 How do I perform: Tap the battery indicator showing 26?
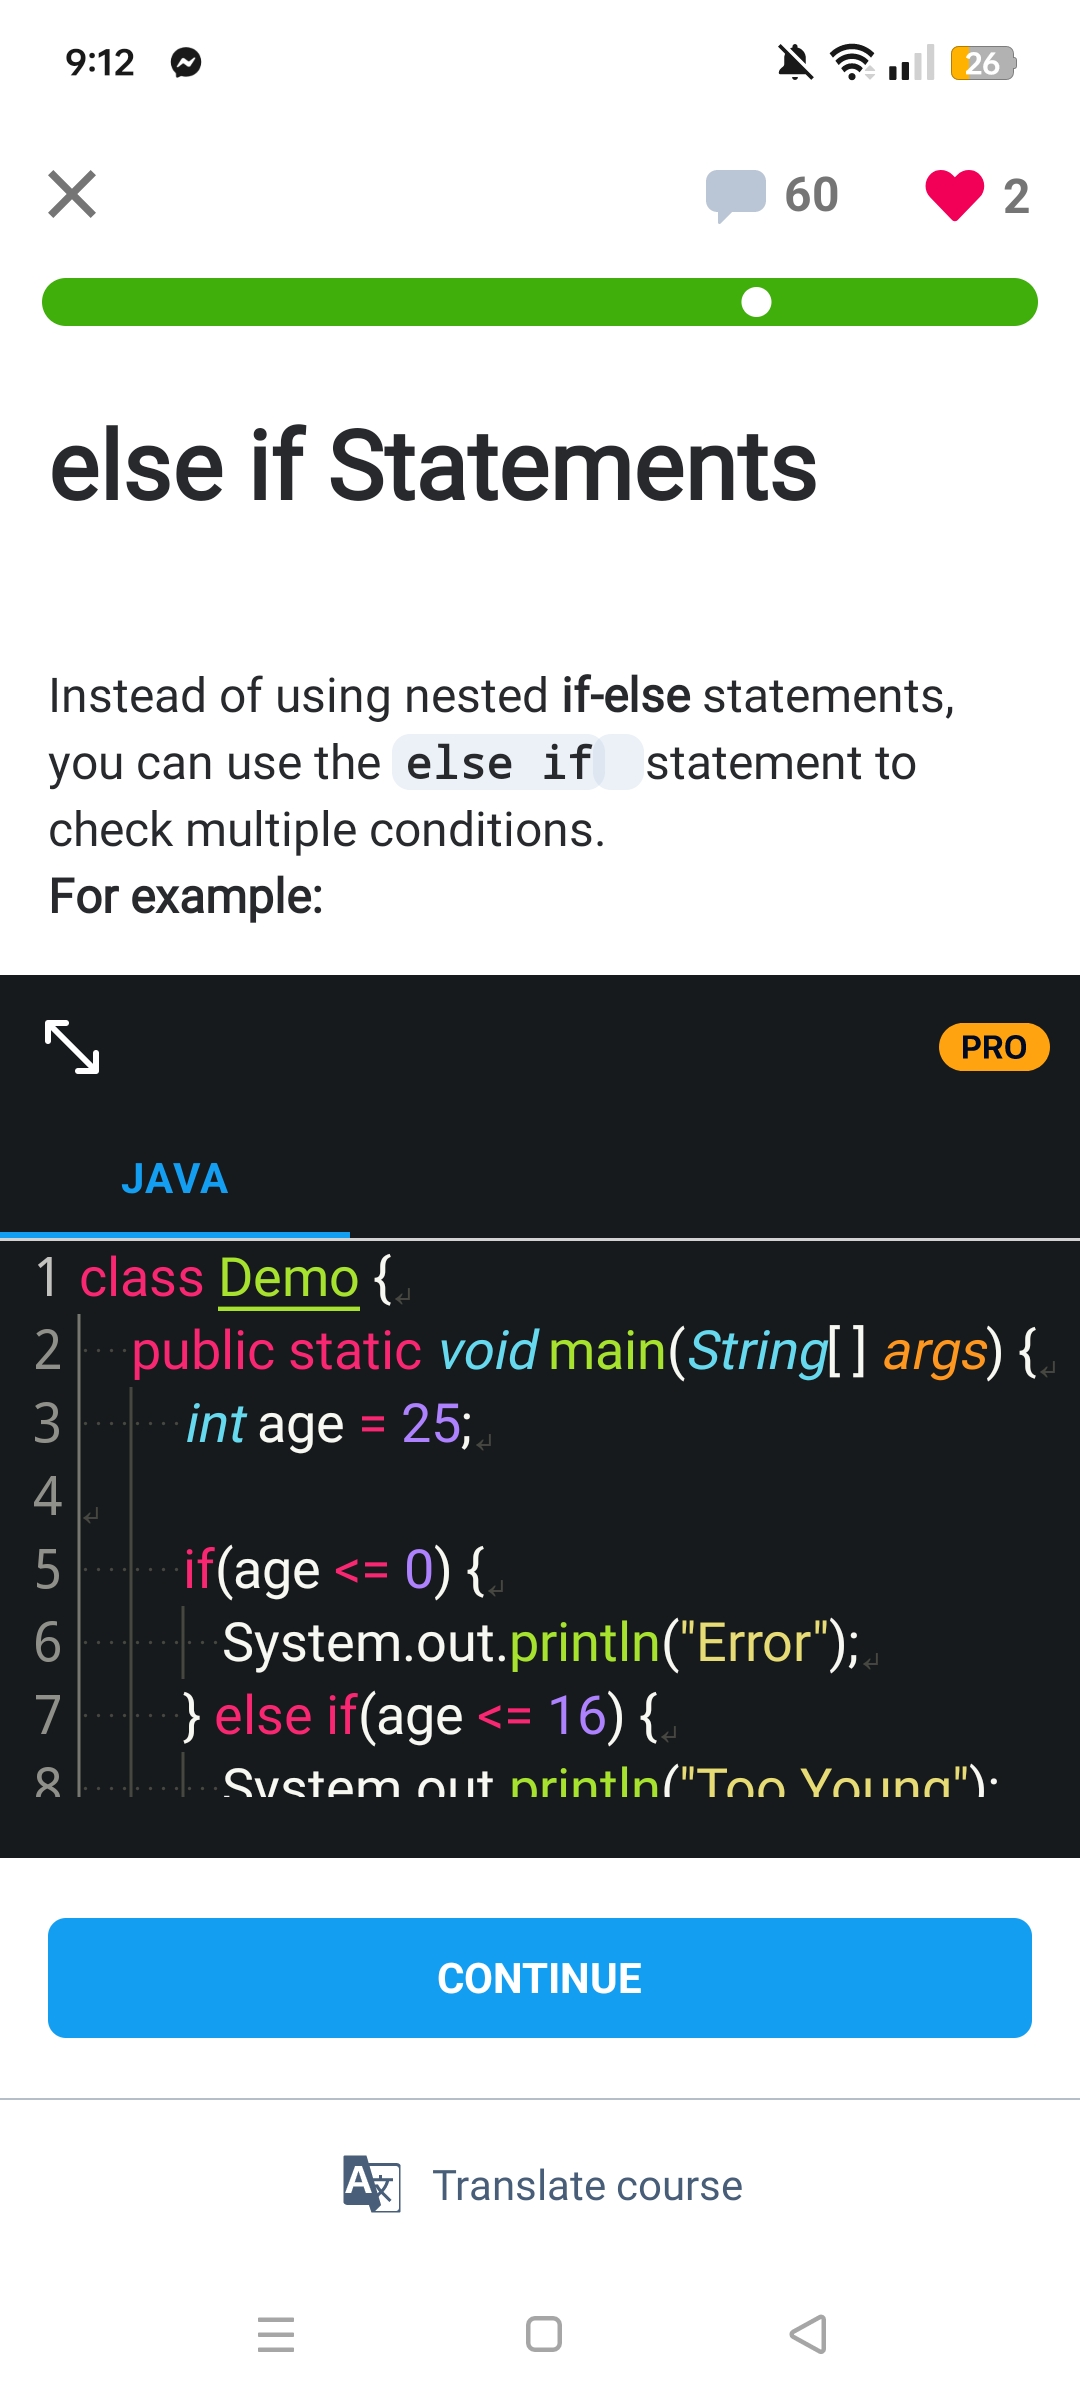[x=984, y=63]
